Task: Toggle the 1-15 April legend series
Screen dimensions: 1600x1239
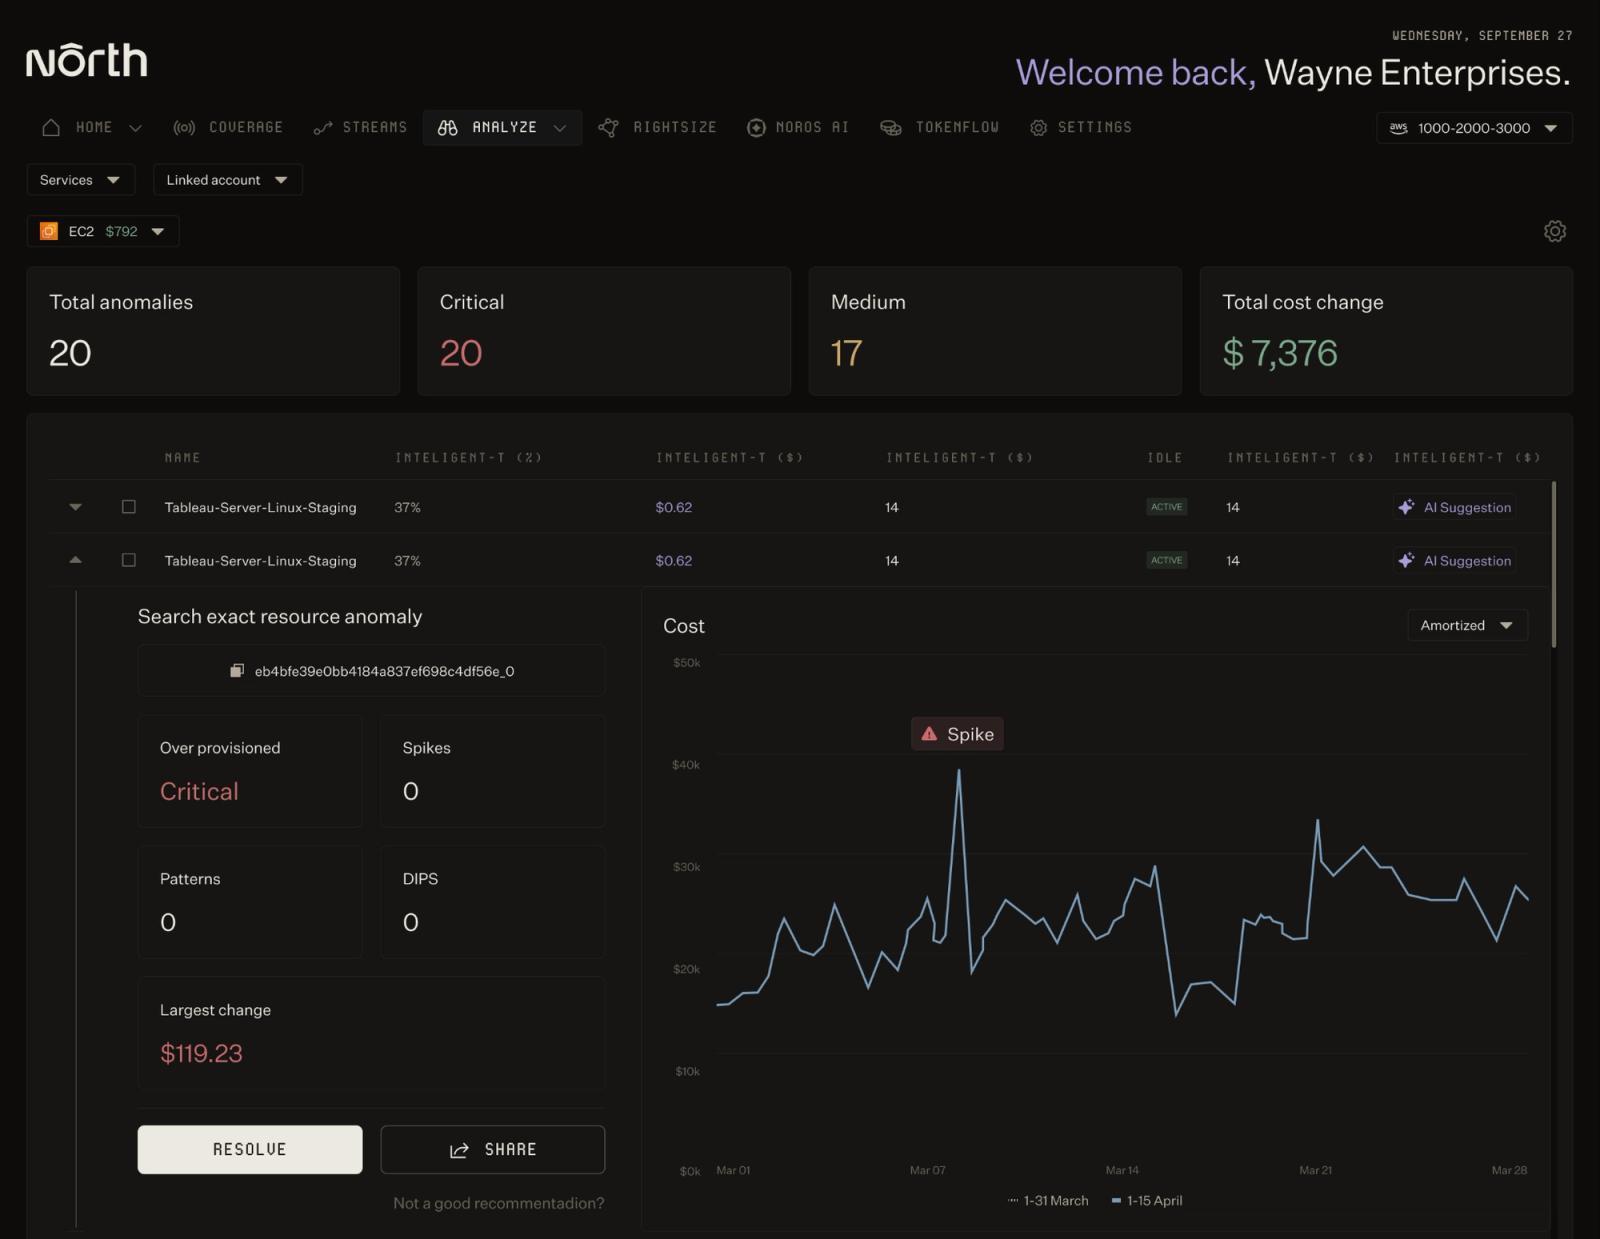Action: coord(1147,1200)
